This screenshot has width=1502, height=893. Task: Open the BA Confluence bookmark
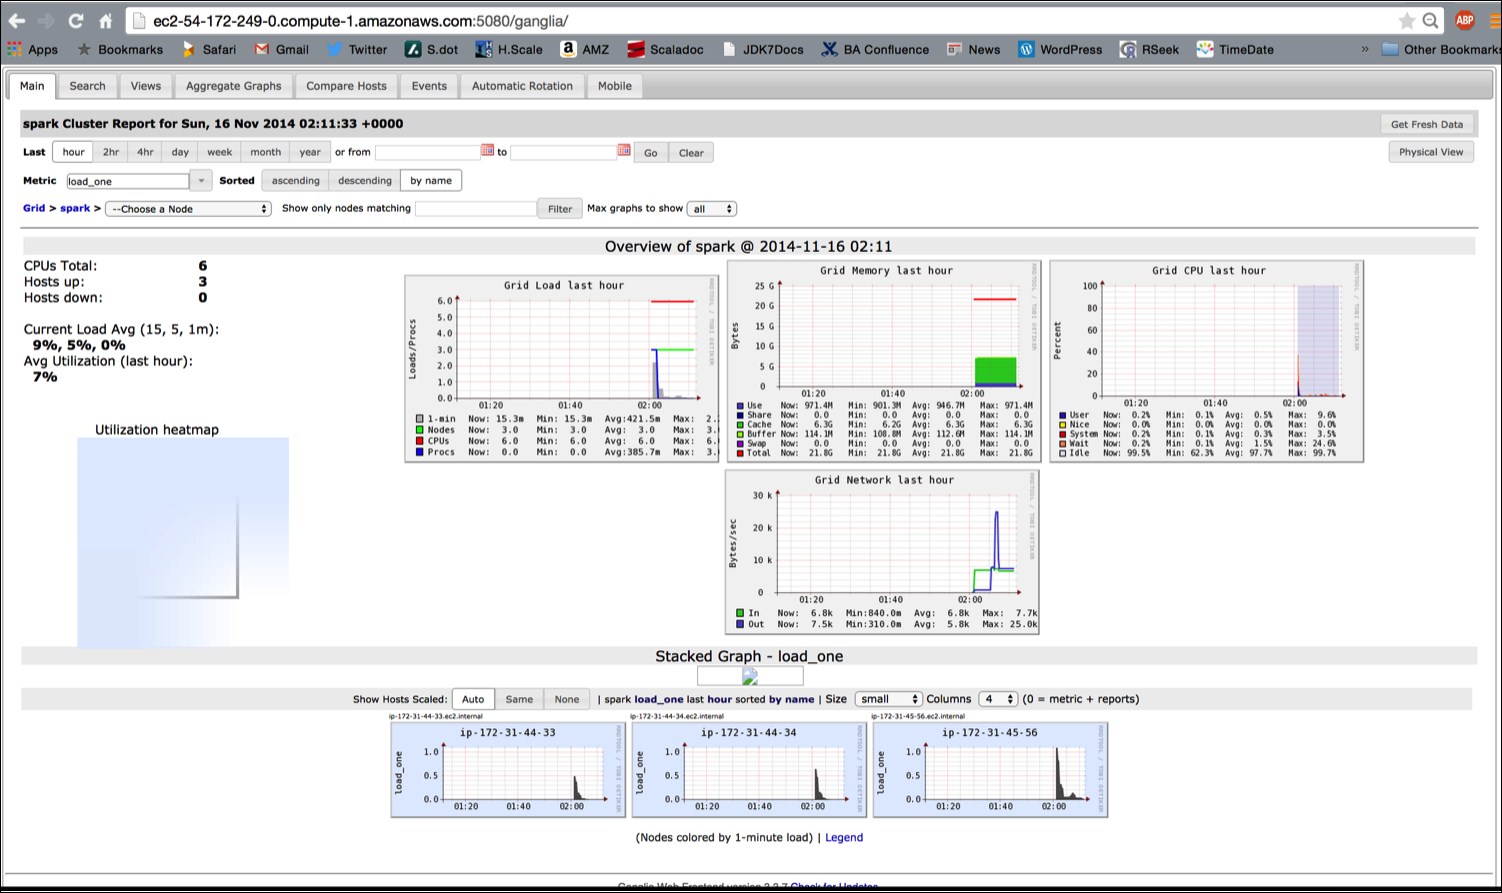[875, 49]
